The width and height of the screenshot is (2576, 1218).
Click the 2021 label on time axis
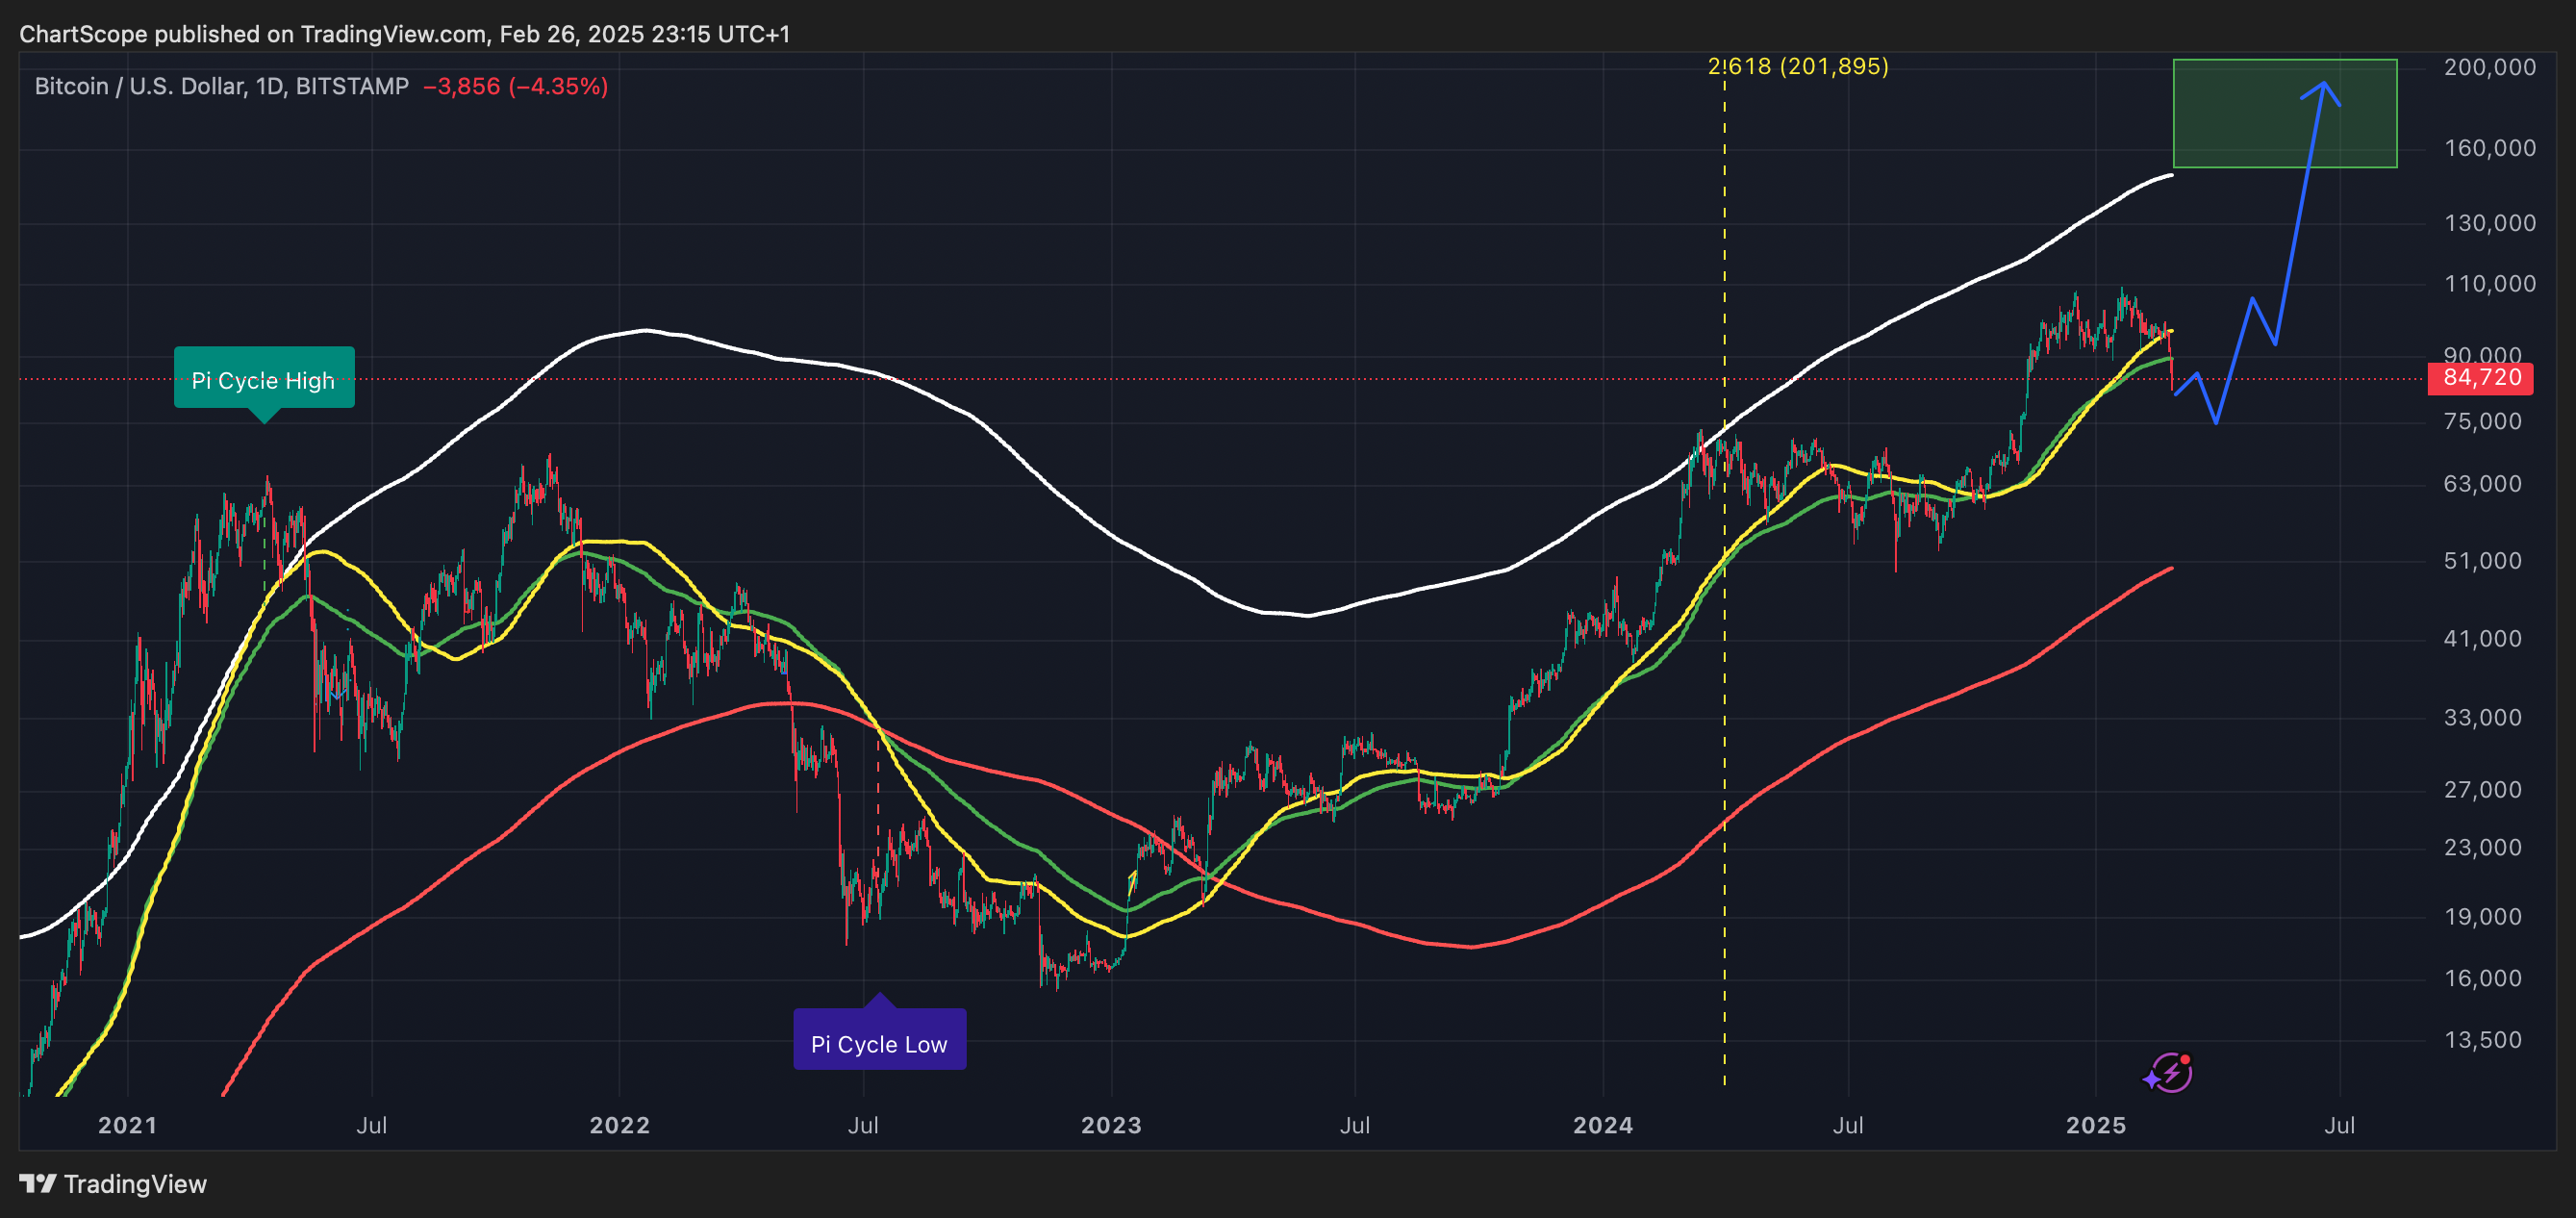click(127, 1125)
